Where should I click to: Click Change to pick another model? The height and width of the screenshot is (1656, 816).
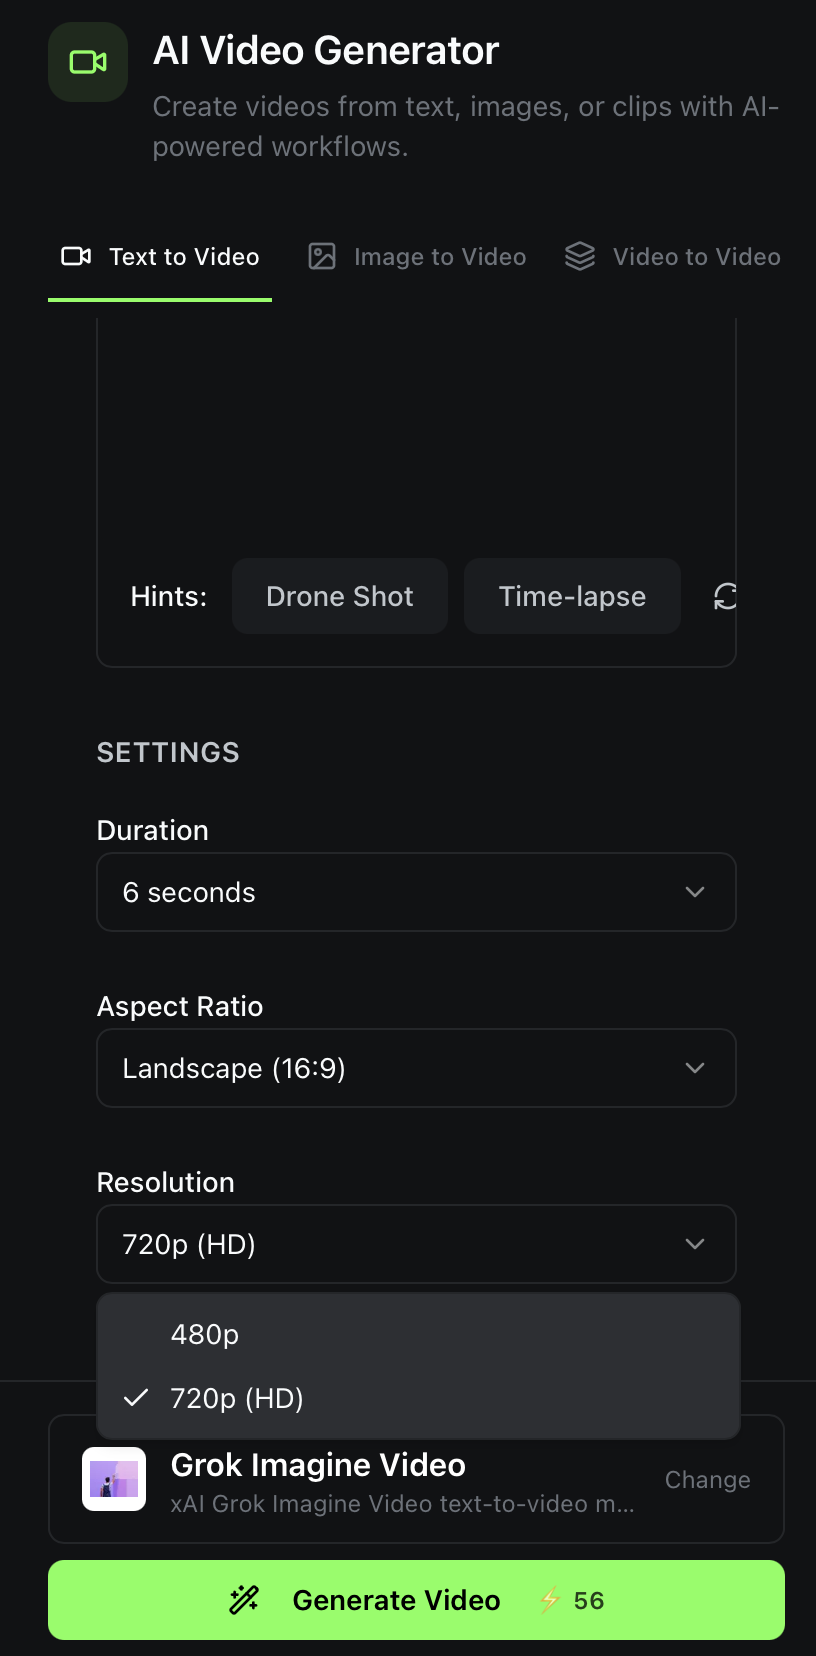point(707,1480)
